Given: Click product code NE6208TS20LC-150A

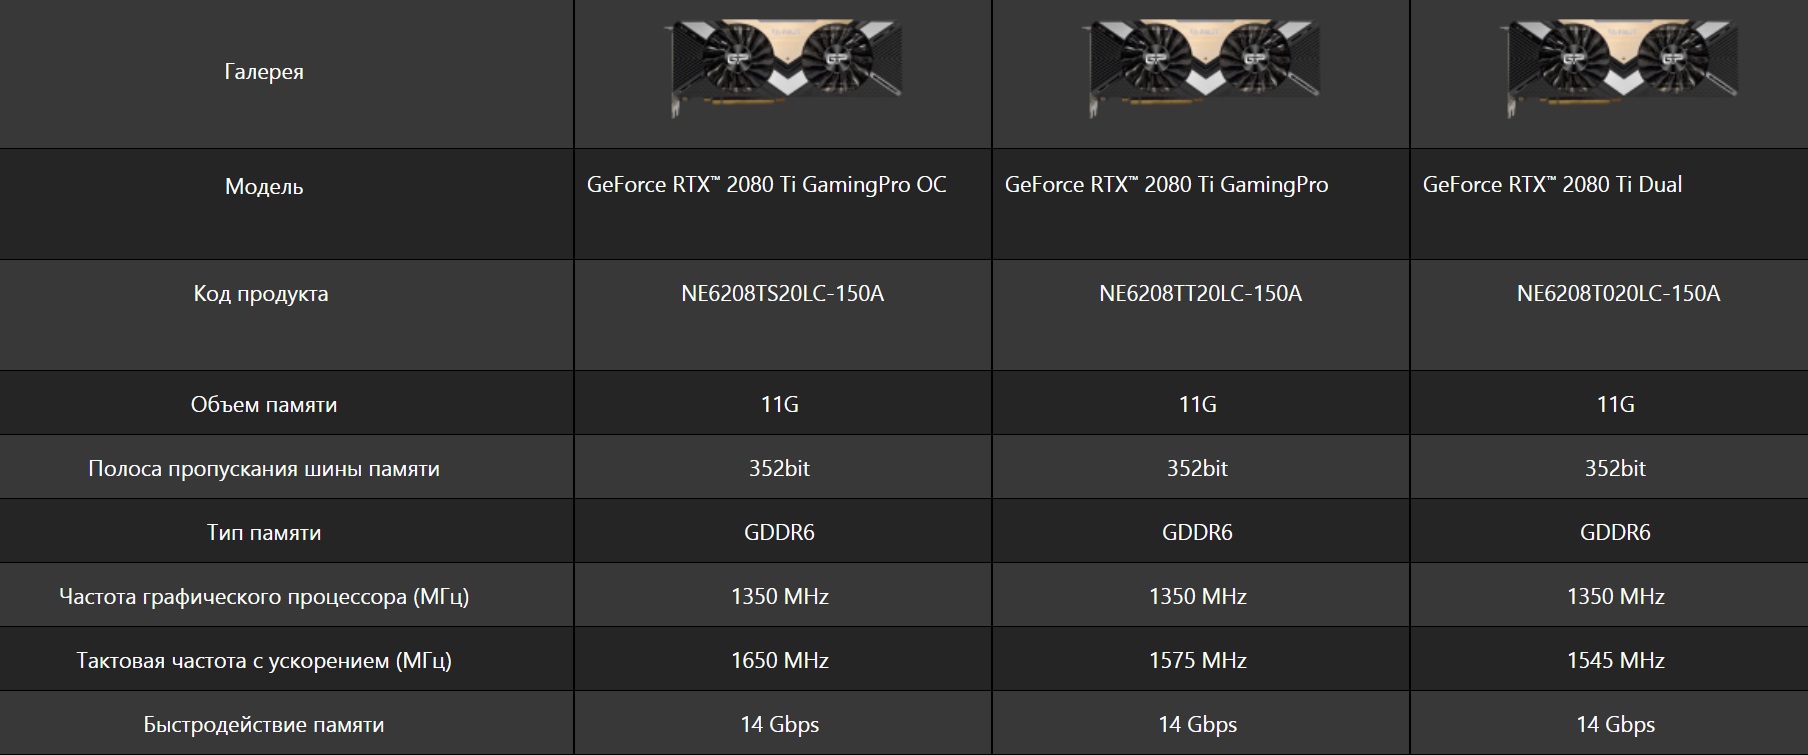Looking at the screenshot, I should tap(782, 294).
